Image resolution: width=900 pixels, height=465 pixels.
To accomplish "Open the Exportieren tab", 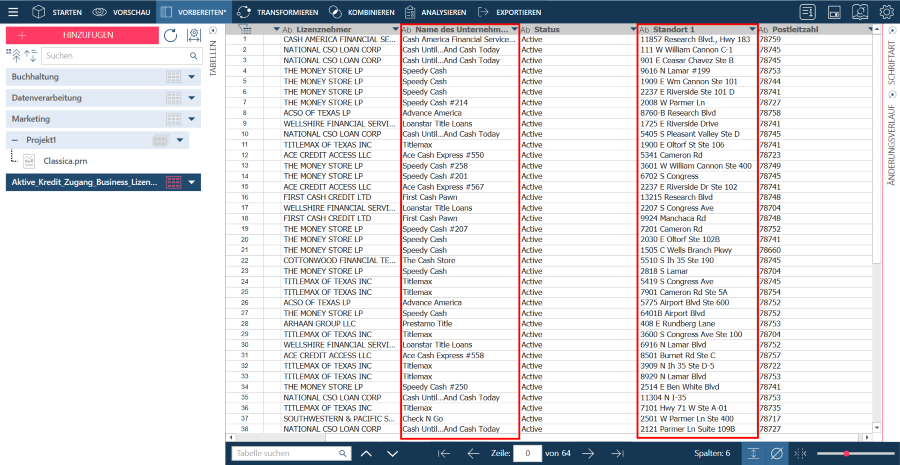I will pyautogui.click(x=510, y=12).
